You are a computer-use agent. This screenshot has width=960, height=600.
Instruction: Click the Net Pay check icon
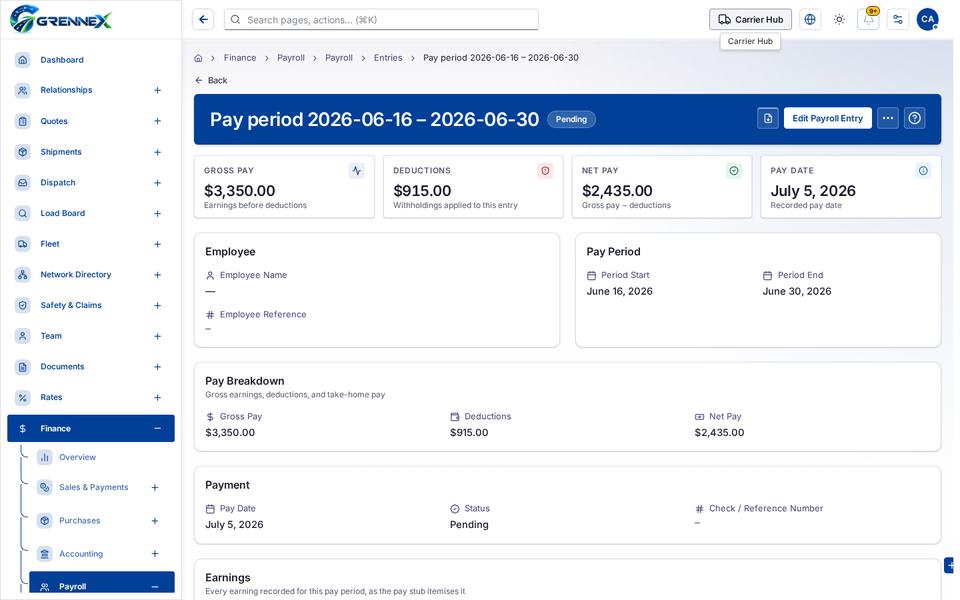[x=734, y=171]
